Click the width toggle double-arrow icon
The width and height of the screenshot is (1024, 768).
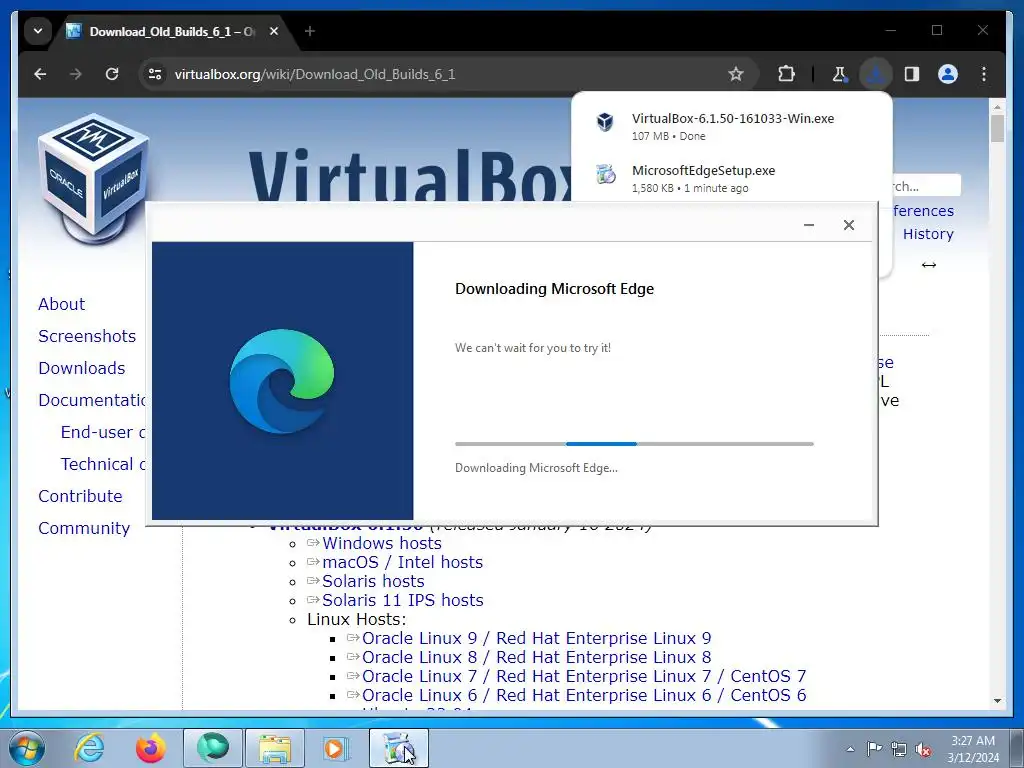click(x=929, y=264)
